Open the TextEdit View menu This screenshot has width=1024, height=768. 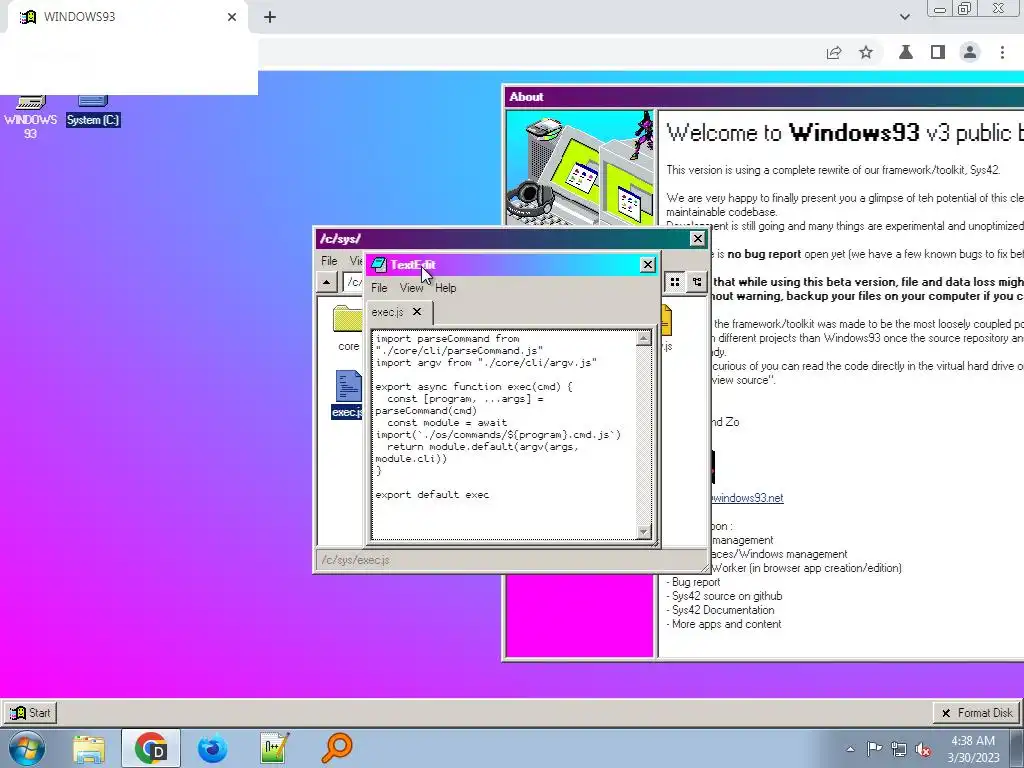411,288
